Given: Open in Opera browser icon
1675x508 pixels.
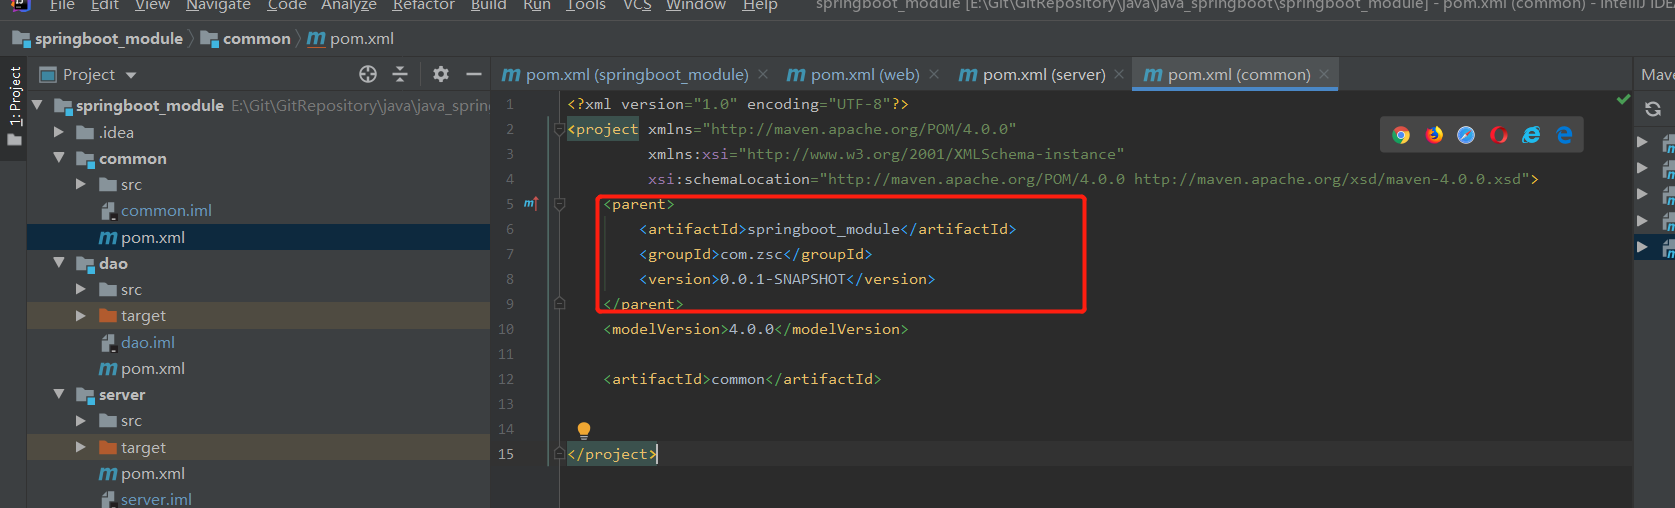Looking at the screenshot, I should click(1499, 135).
